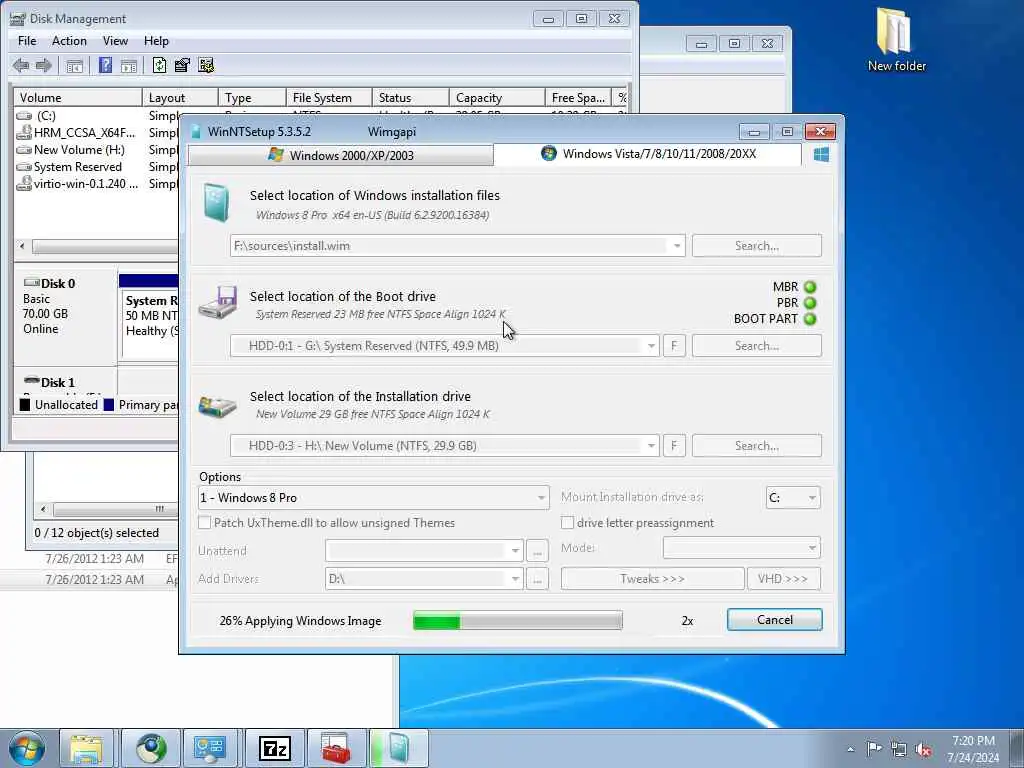Click the F button beside boot drive

[x=674, y=346]
